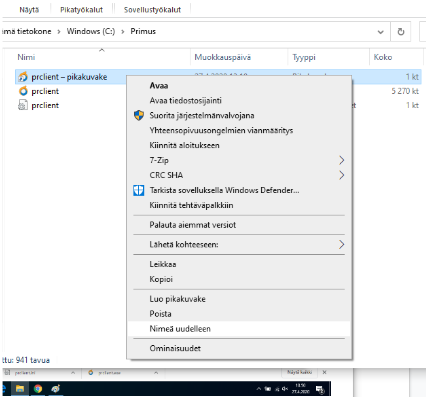This screenshot has width=426, height=397.
Task: Switch to the Sovellustyökalut ribbon tab
Action: 152,10
